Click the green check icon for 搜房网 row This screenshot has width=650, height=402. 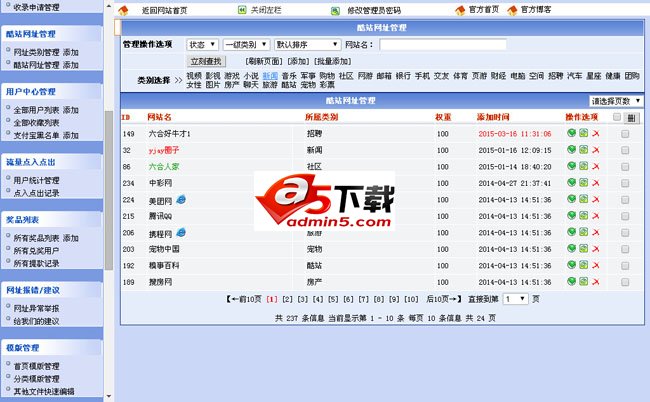pyautogui.click(x=572, y=281)
